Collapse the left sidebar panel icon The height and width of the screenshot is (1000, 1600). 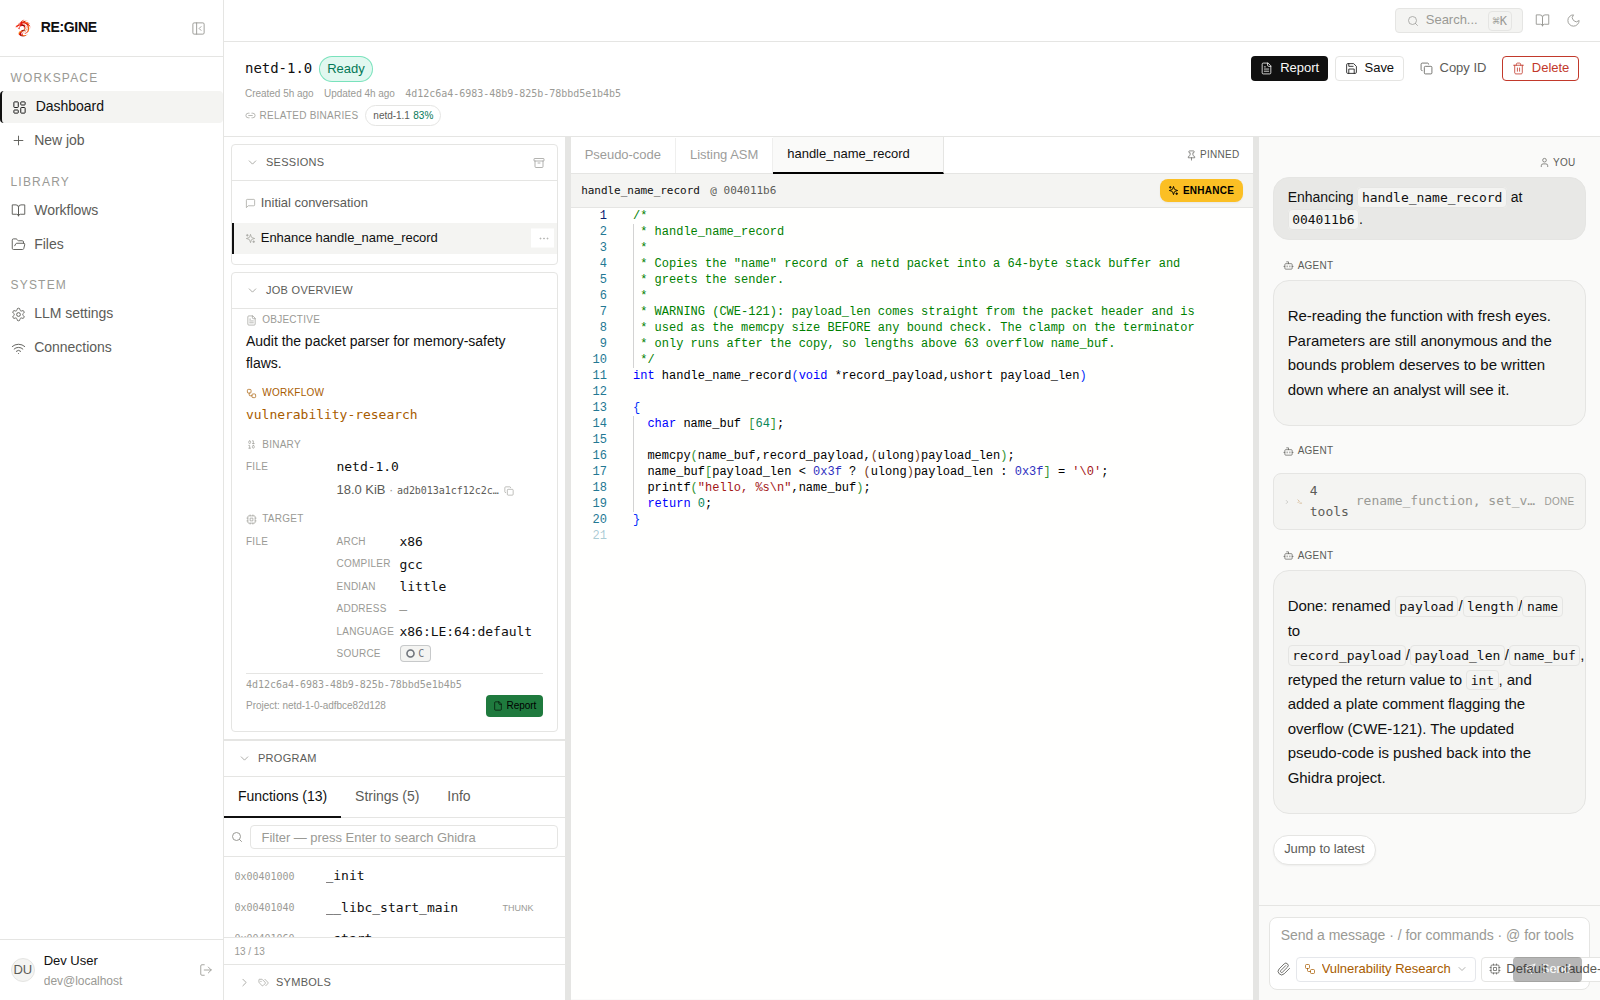pyautogui.click(x=198, y=28)
